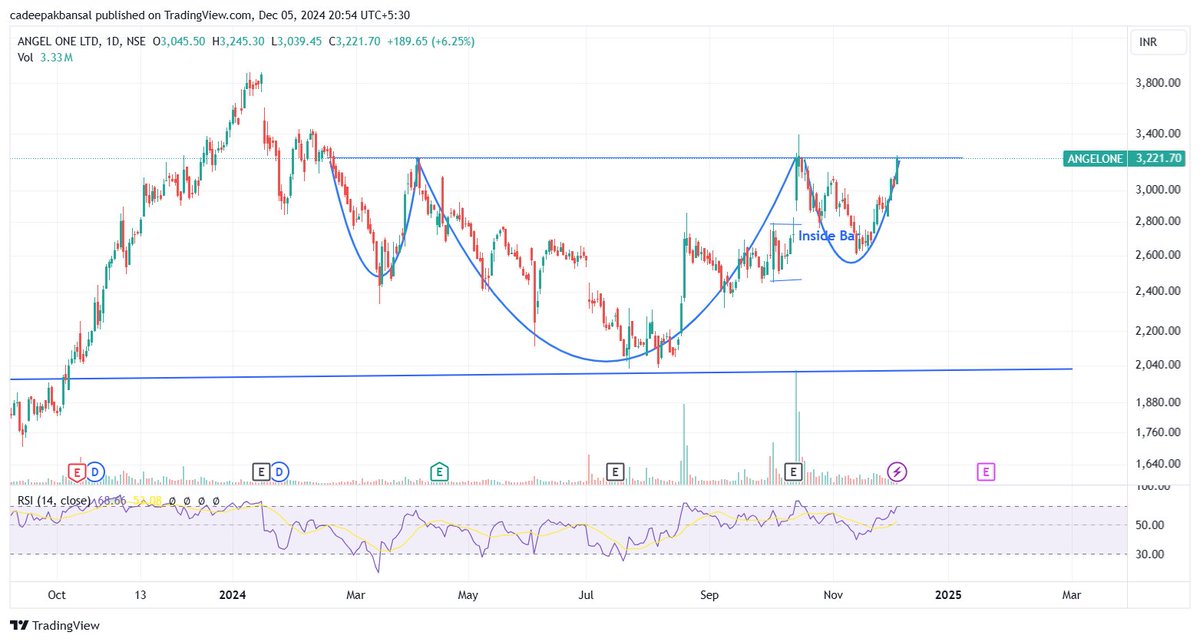This screenshot has width=1200, height=642.
Task: Click the RSI (14, close) indicator legend
Action: 54,500
